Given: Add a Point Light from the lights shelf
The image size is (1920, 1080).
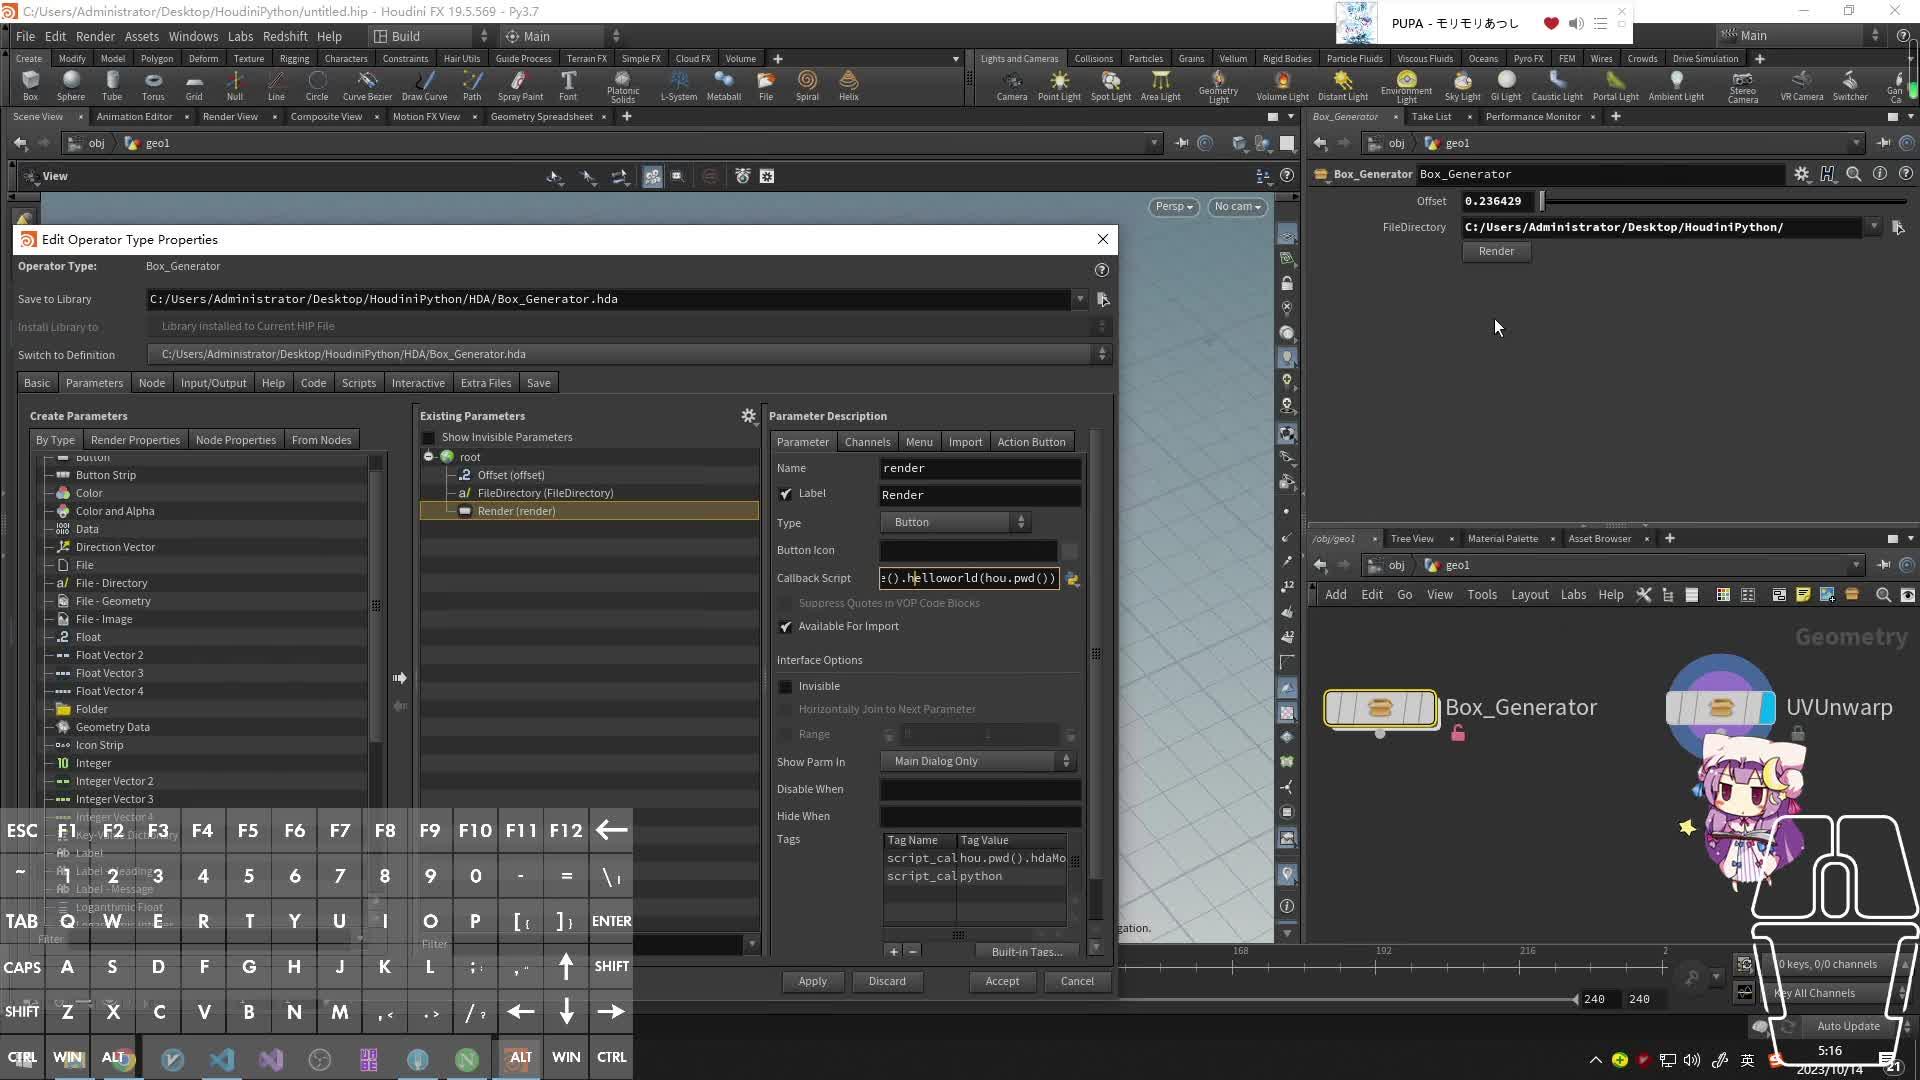Looking at the screenshot, I should click(1058, 85).
